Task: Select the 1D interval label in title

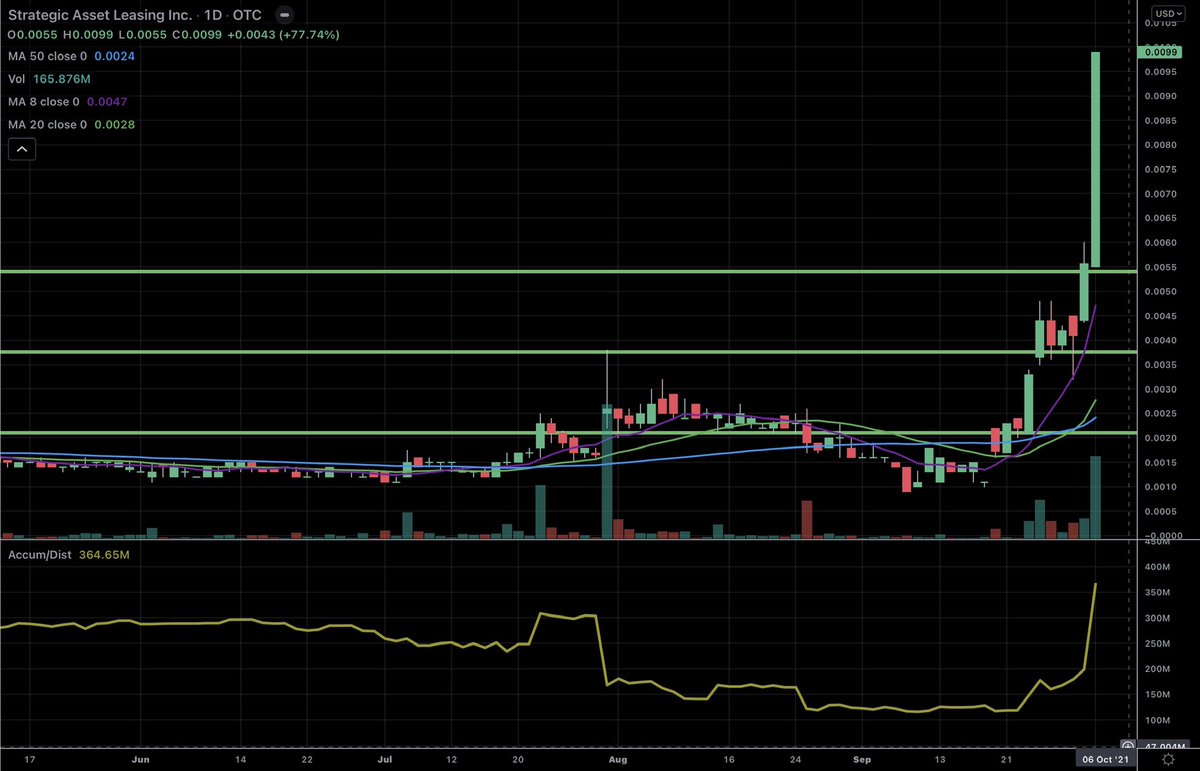Action: (212, 16)
